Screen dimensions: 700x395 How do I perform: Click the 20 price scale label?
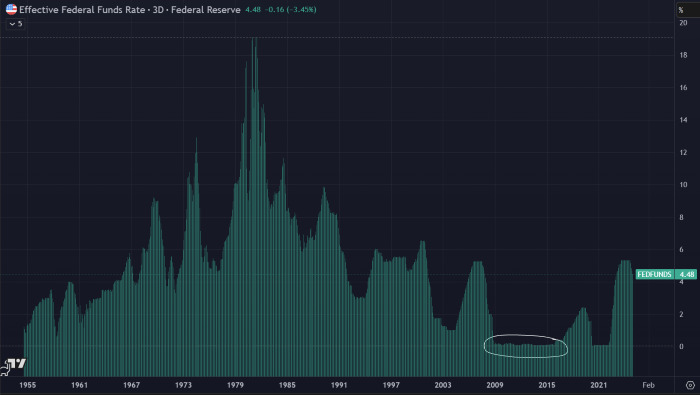click(683, 23)
